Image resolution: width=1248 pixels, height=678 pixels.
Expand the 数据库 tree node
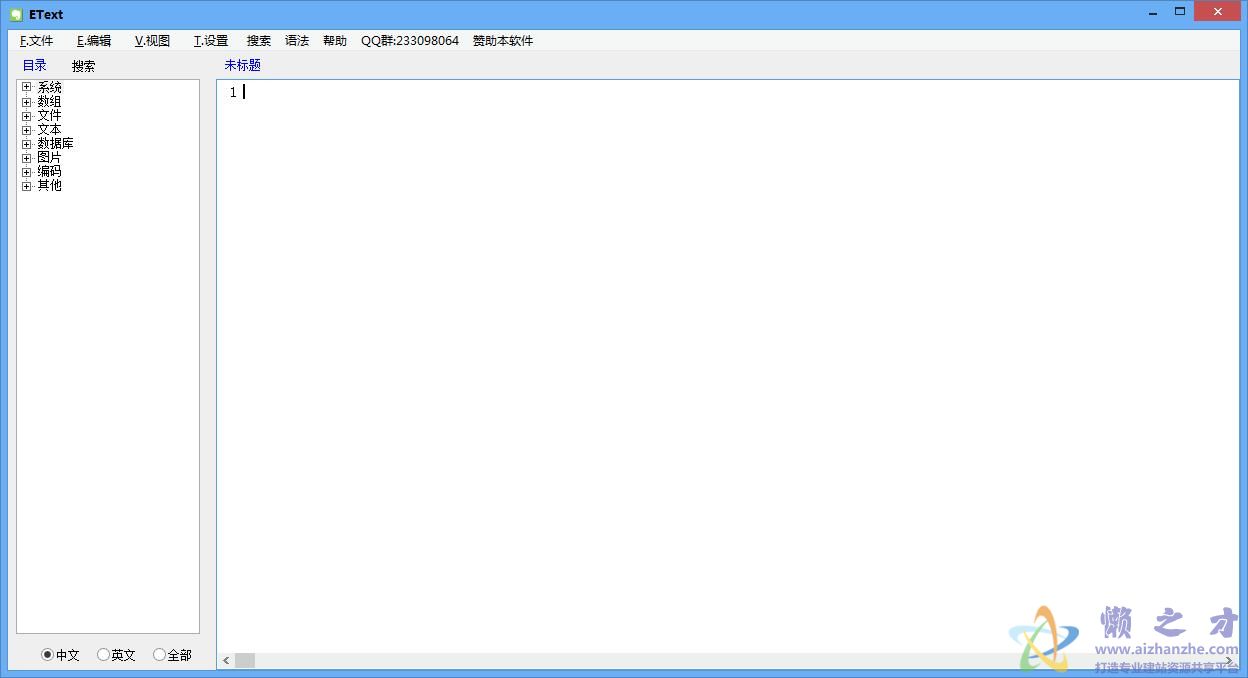click(x=27, y=144)
